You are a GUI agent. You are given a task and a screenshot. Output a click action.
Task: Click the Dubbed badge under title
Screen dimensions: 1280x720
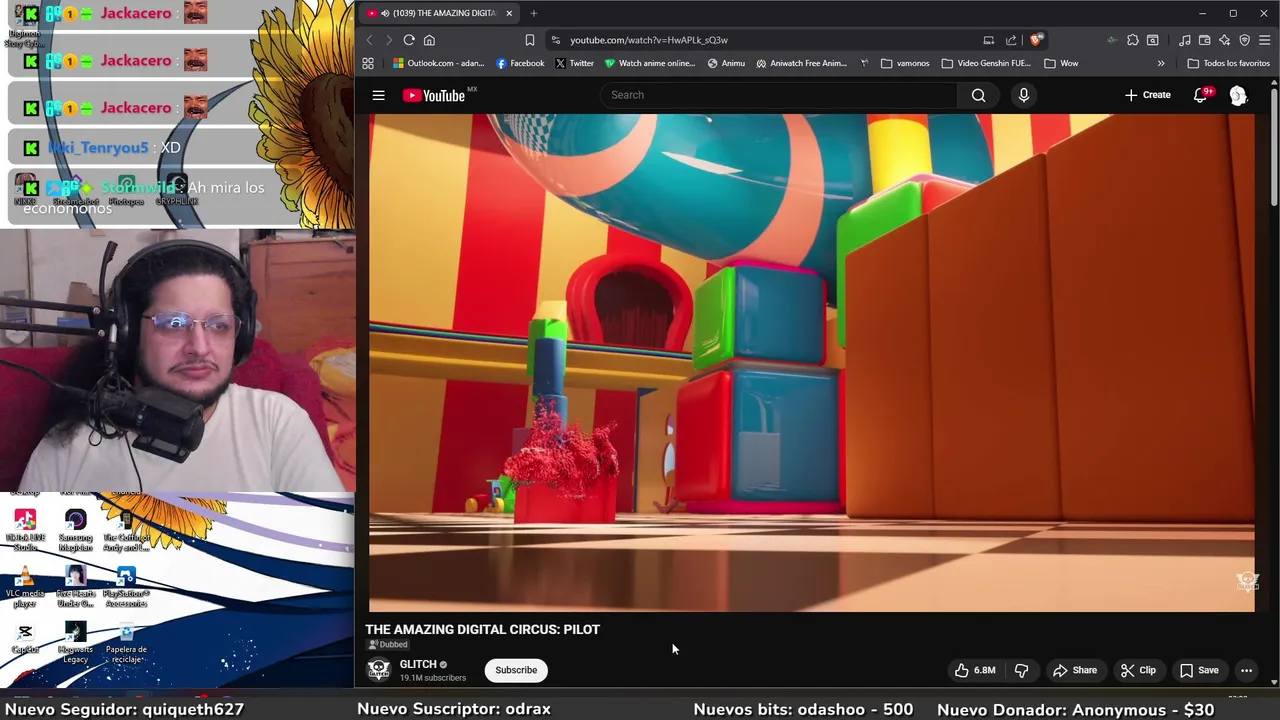tap(387, 645)
